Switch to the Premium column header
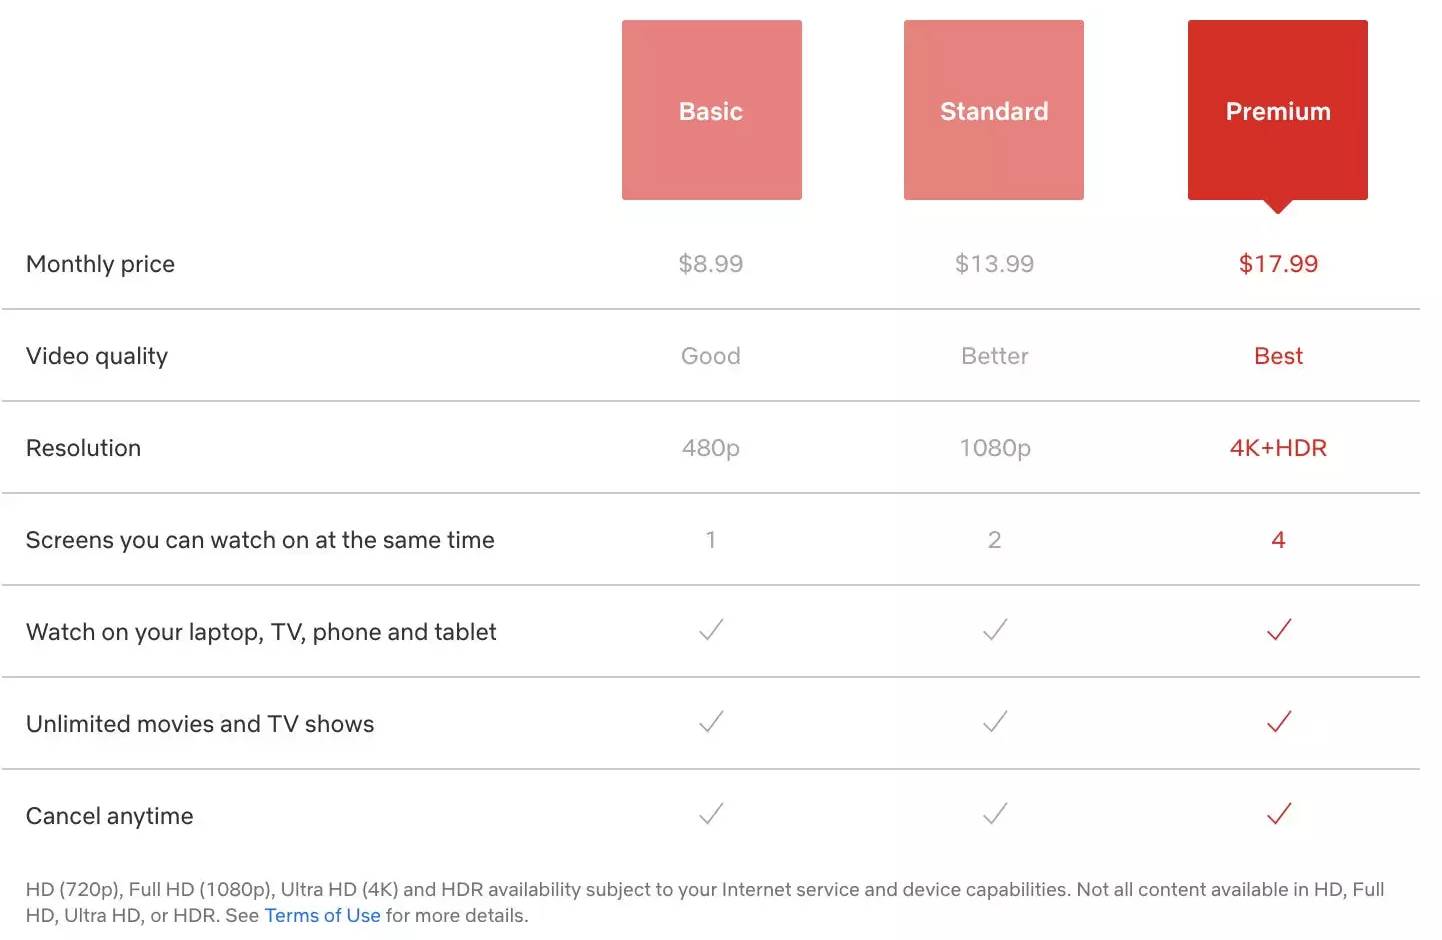The width and height of the screenshot is (1442, 940). tap(1277, 110)
